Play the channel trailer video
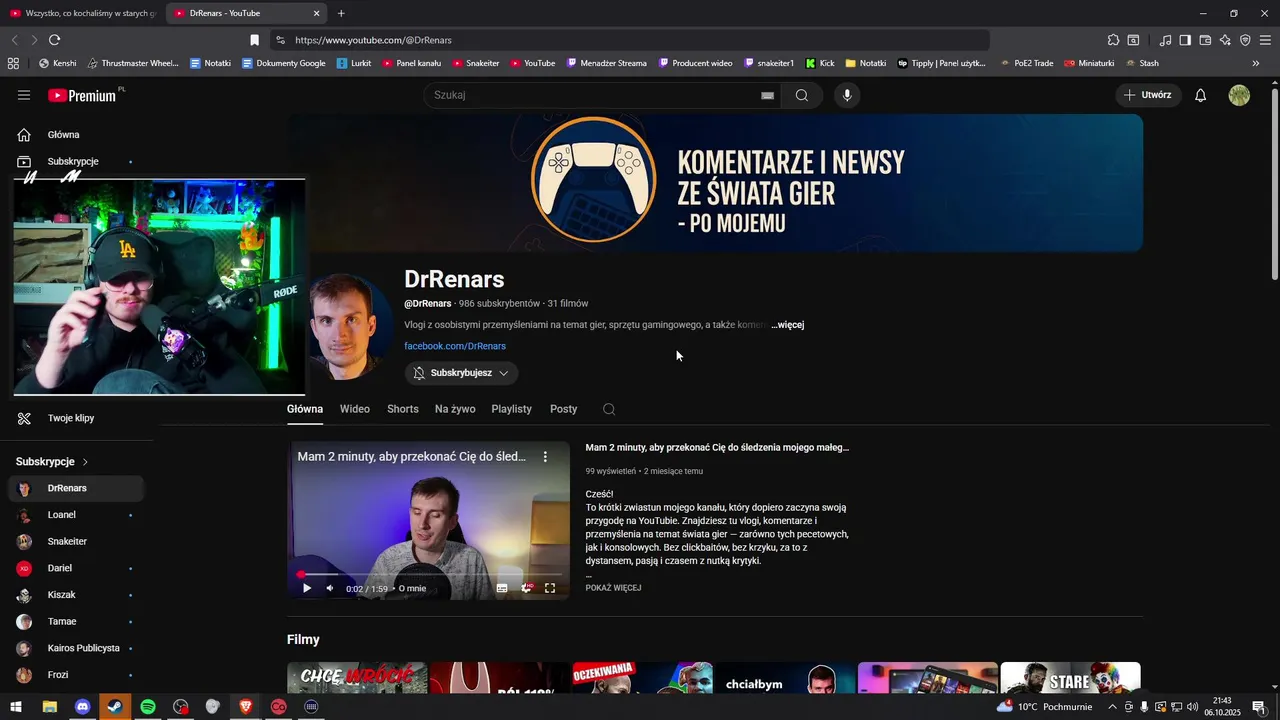1280x720 pixels. [307, 588]
